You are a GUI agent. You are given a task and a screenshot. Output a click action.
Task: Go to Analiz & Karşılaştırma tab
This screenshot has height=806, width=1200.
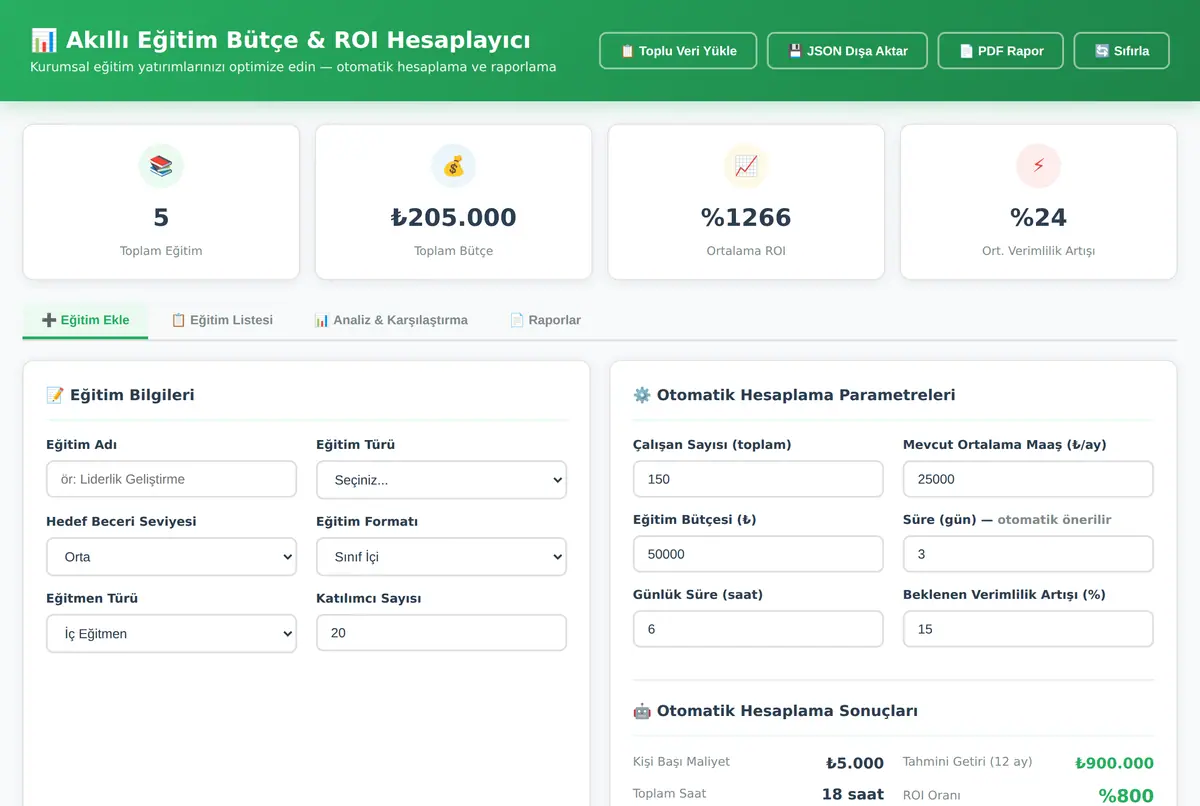(x=391, y=320)
